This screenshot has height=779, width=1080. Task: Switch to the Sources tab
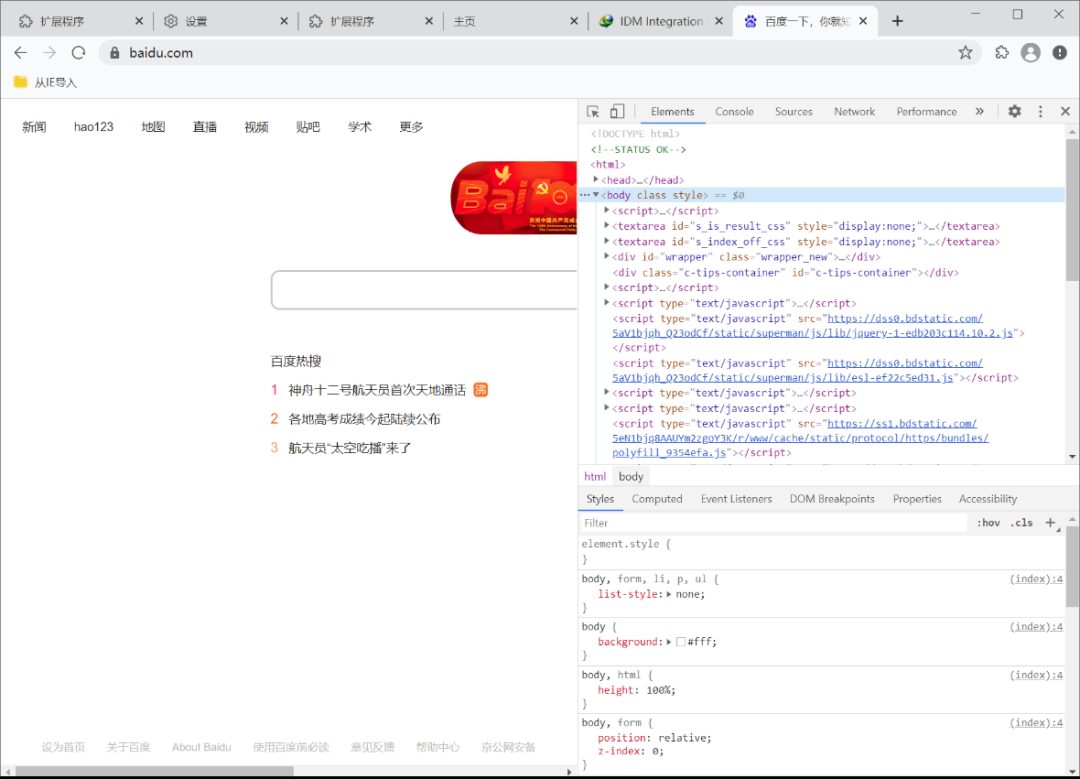[x=793, y=112]
